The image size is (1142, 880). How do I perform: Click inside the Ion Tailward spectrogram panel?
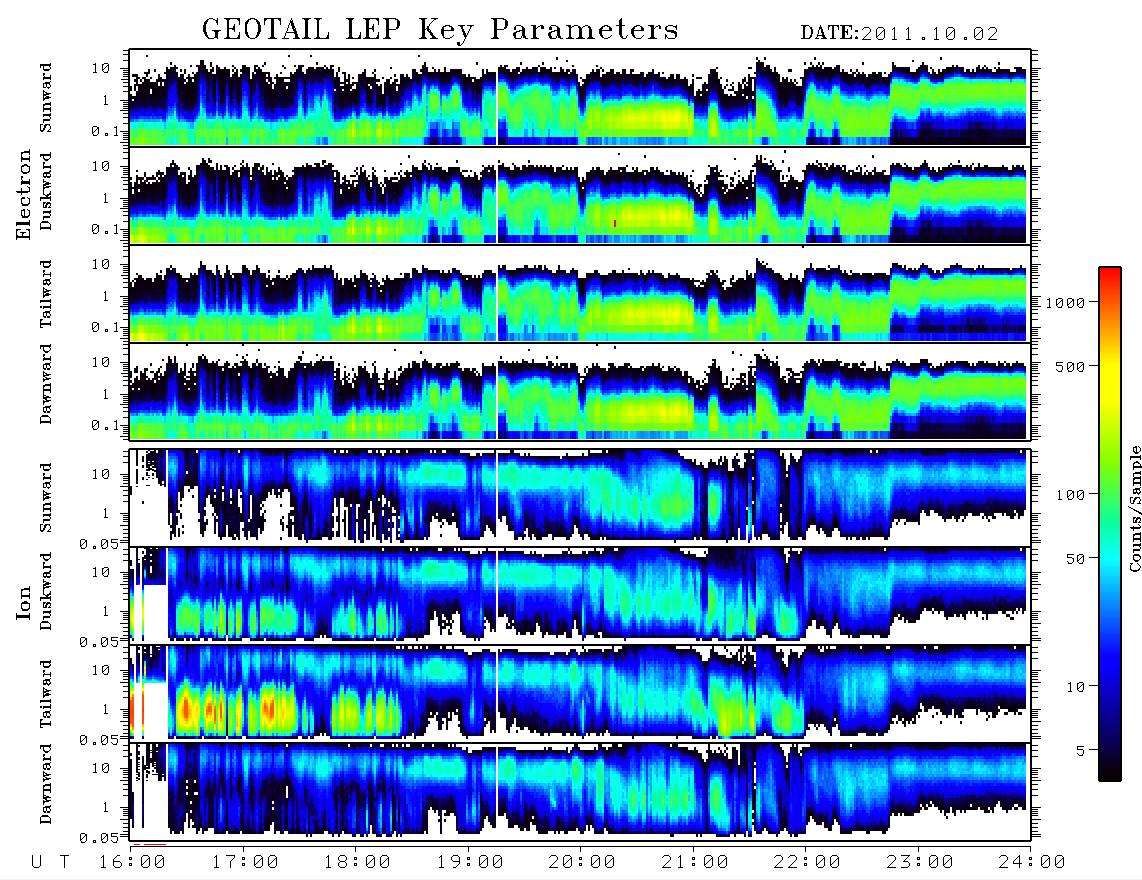(580, 693)
